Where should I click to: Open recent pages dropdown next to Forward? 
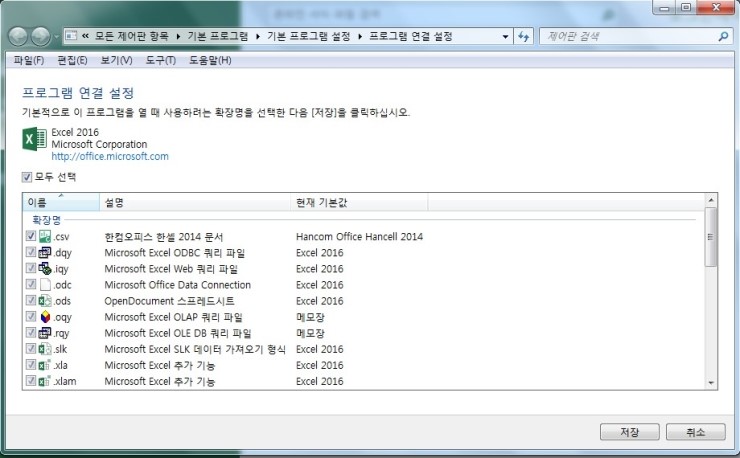[x=57, y=36]
